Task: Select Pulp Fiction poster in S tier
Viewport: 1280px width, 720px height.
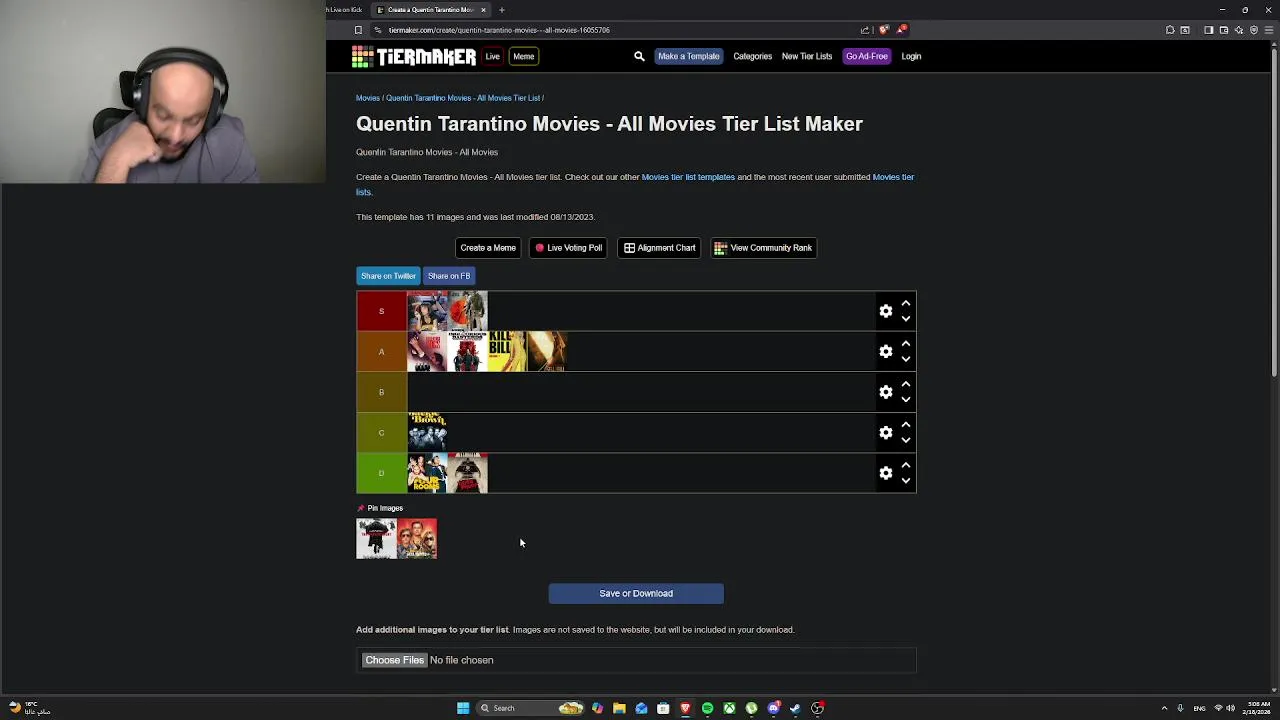Action: coord(427,311)
